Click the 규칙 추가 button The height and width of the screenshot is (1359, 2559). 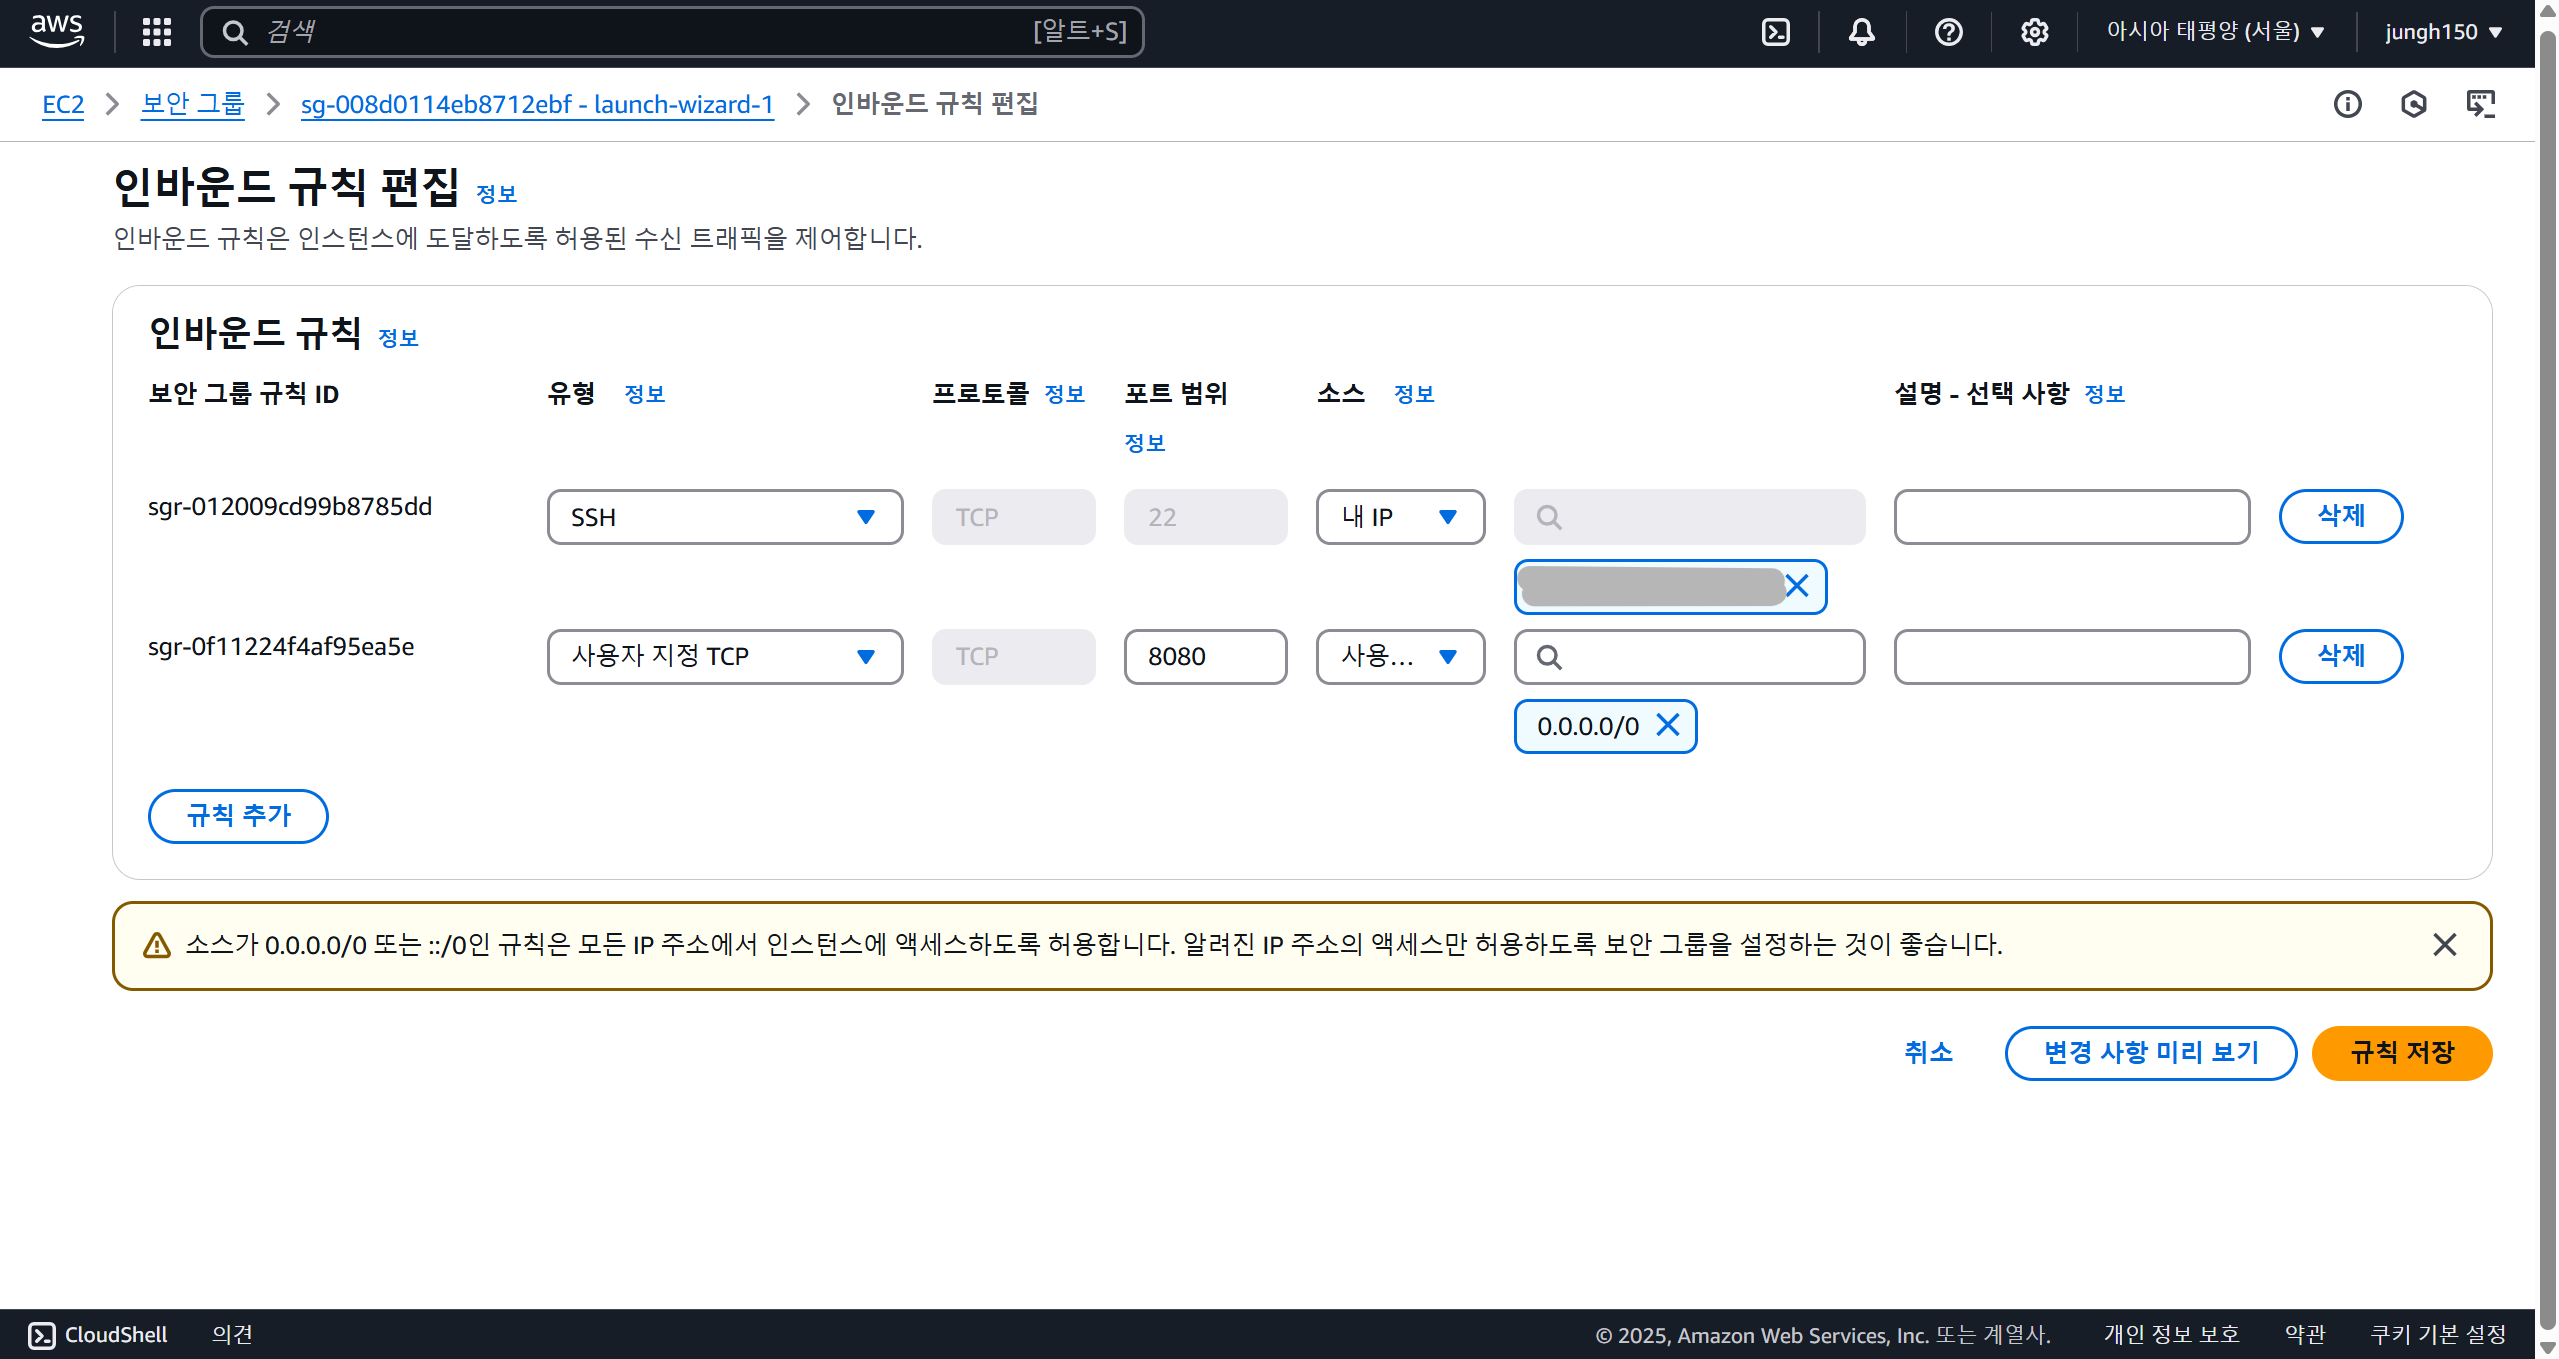tap(238, 816)
